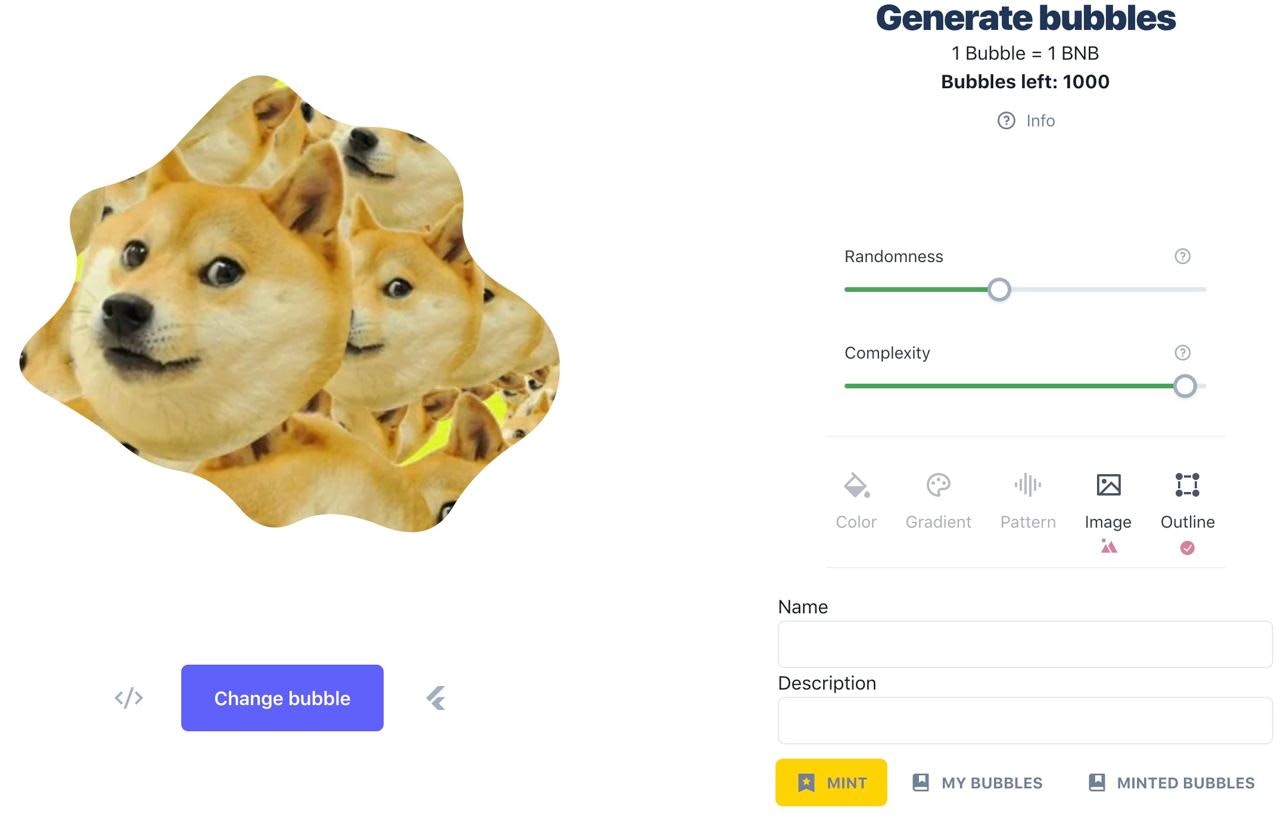Click the Complexity slider handle
1280x822 pixels.
pos(1185,386)
